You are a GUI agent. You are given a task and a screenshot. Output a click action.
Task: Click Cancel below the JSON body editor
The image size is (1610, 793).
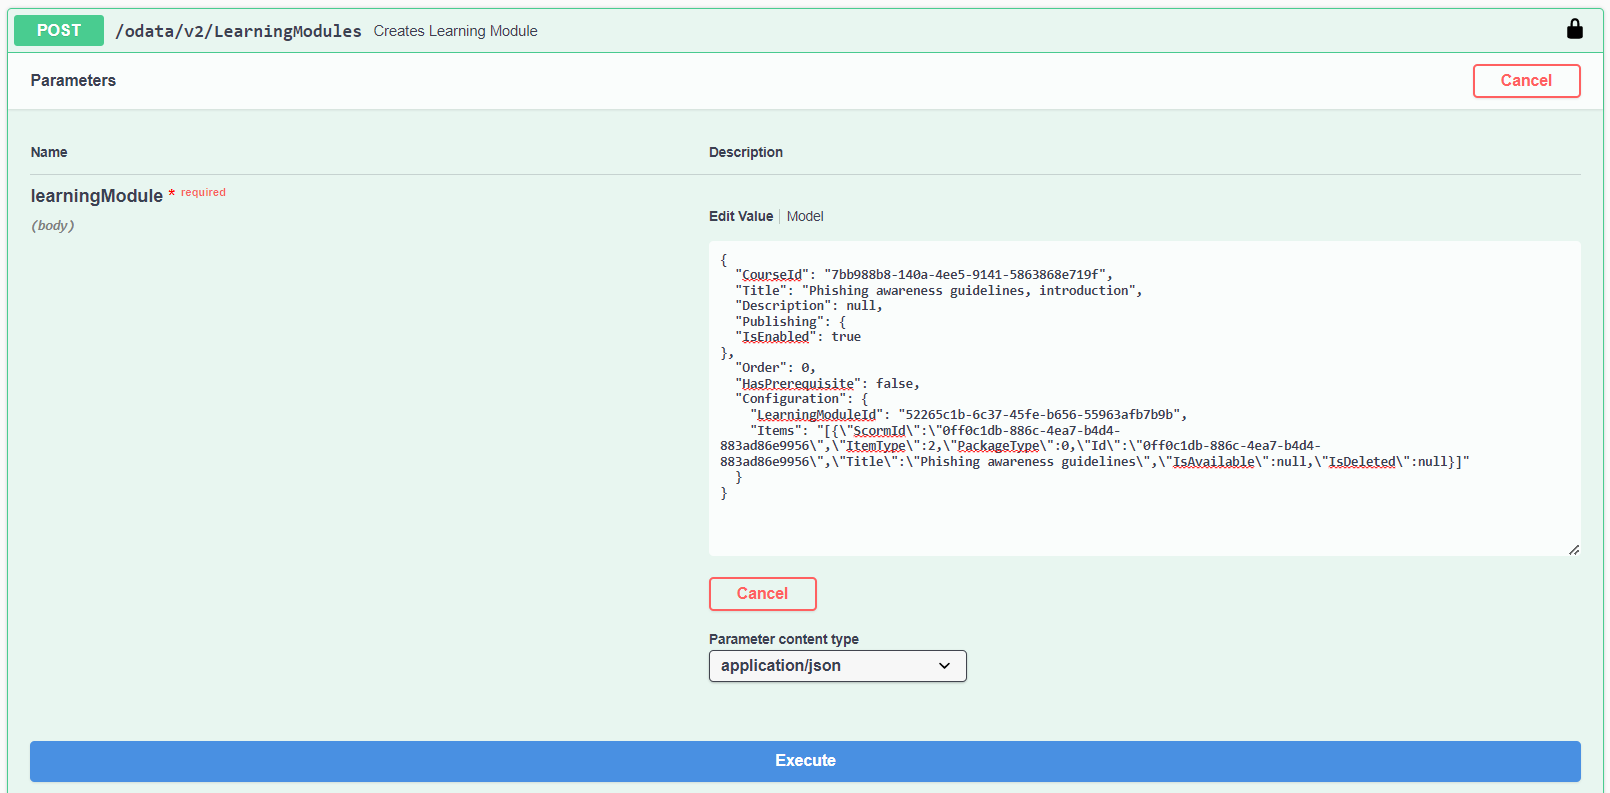(762, 594)
